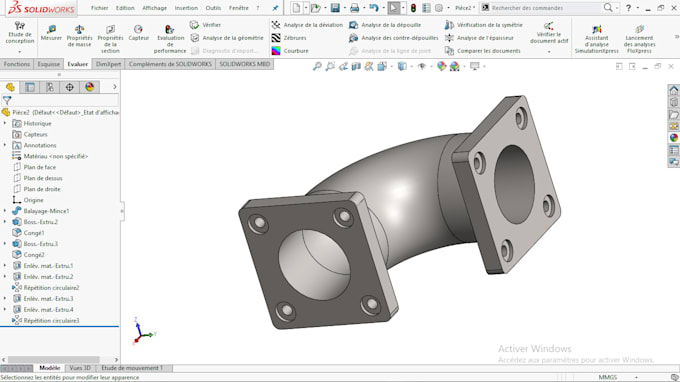Screen dimensions: 680x382
Task: Expand the Enlèv. mat.-Extru.4 feature
Action: [5, 310]
